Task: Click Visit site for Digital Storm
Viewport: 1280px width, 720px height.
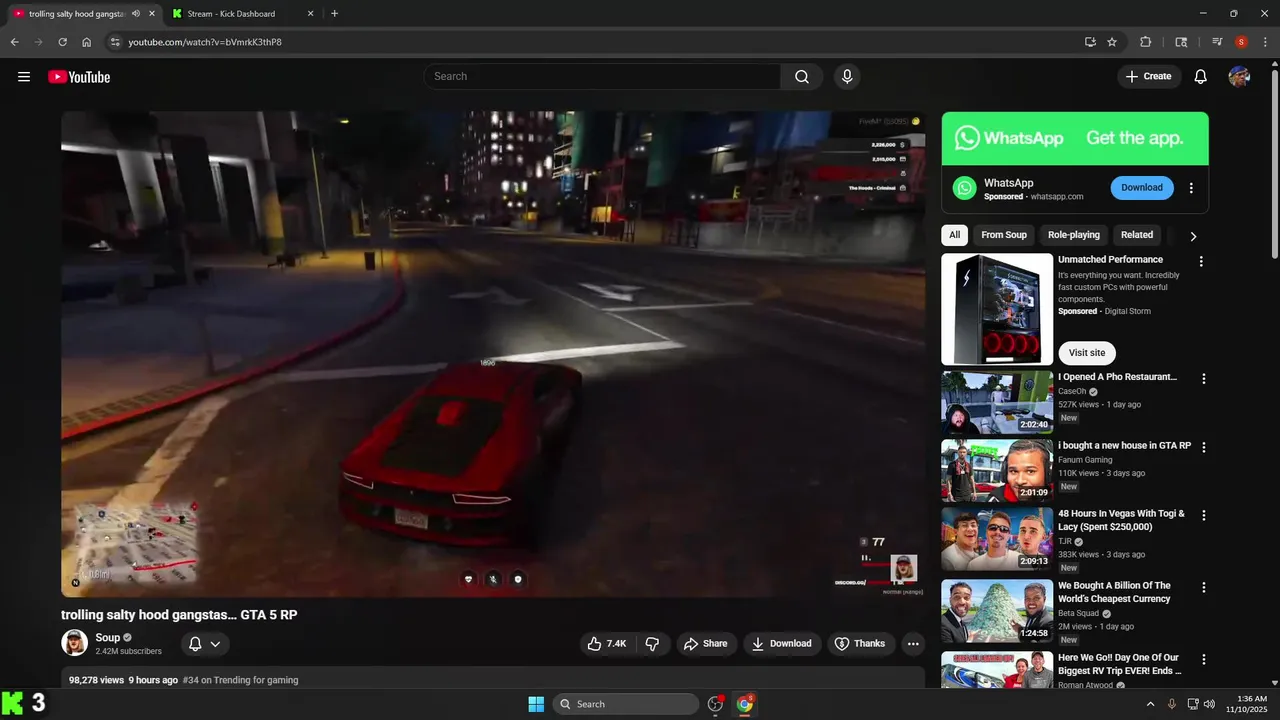Action: coord(1087,353)
